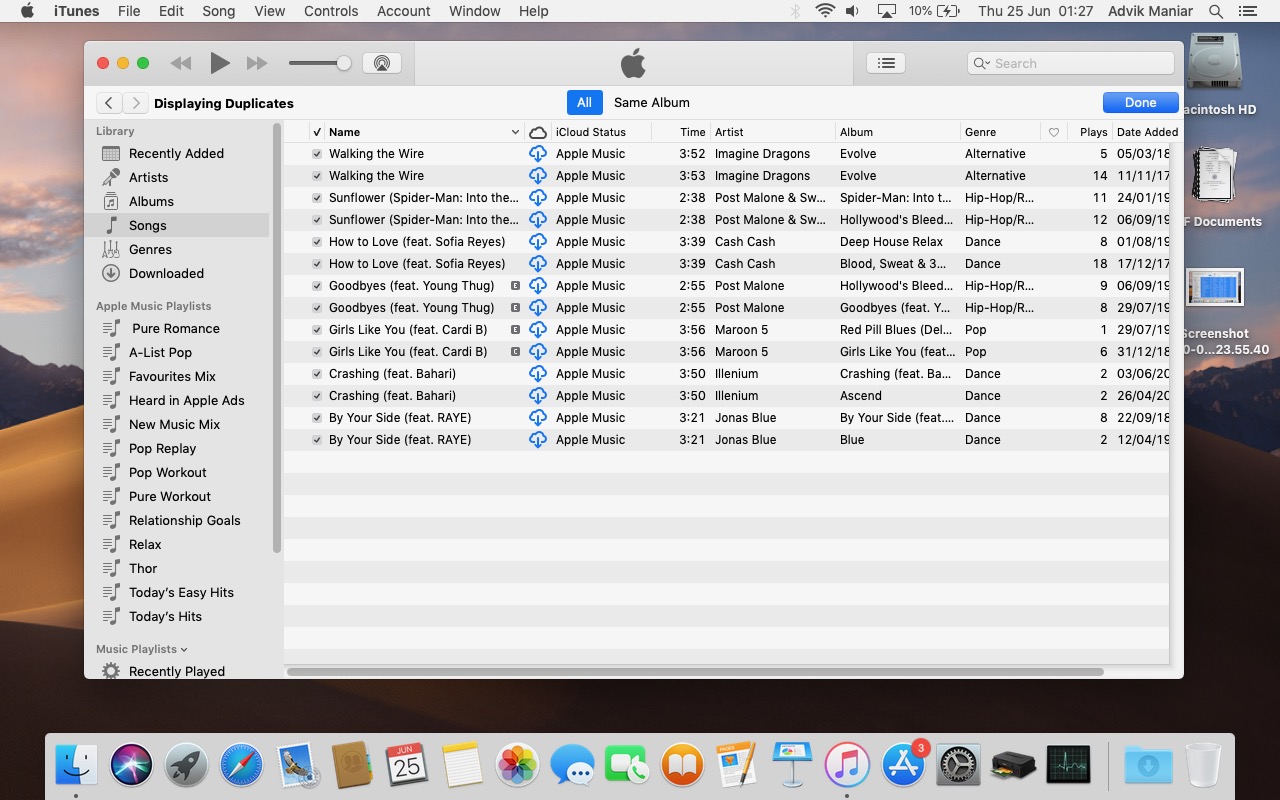The height and width of the screenshot is (800, 1280).
Task: Download Crashing from the Ascend album
Action: [538, 396]
